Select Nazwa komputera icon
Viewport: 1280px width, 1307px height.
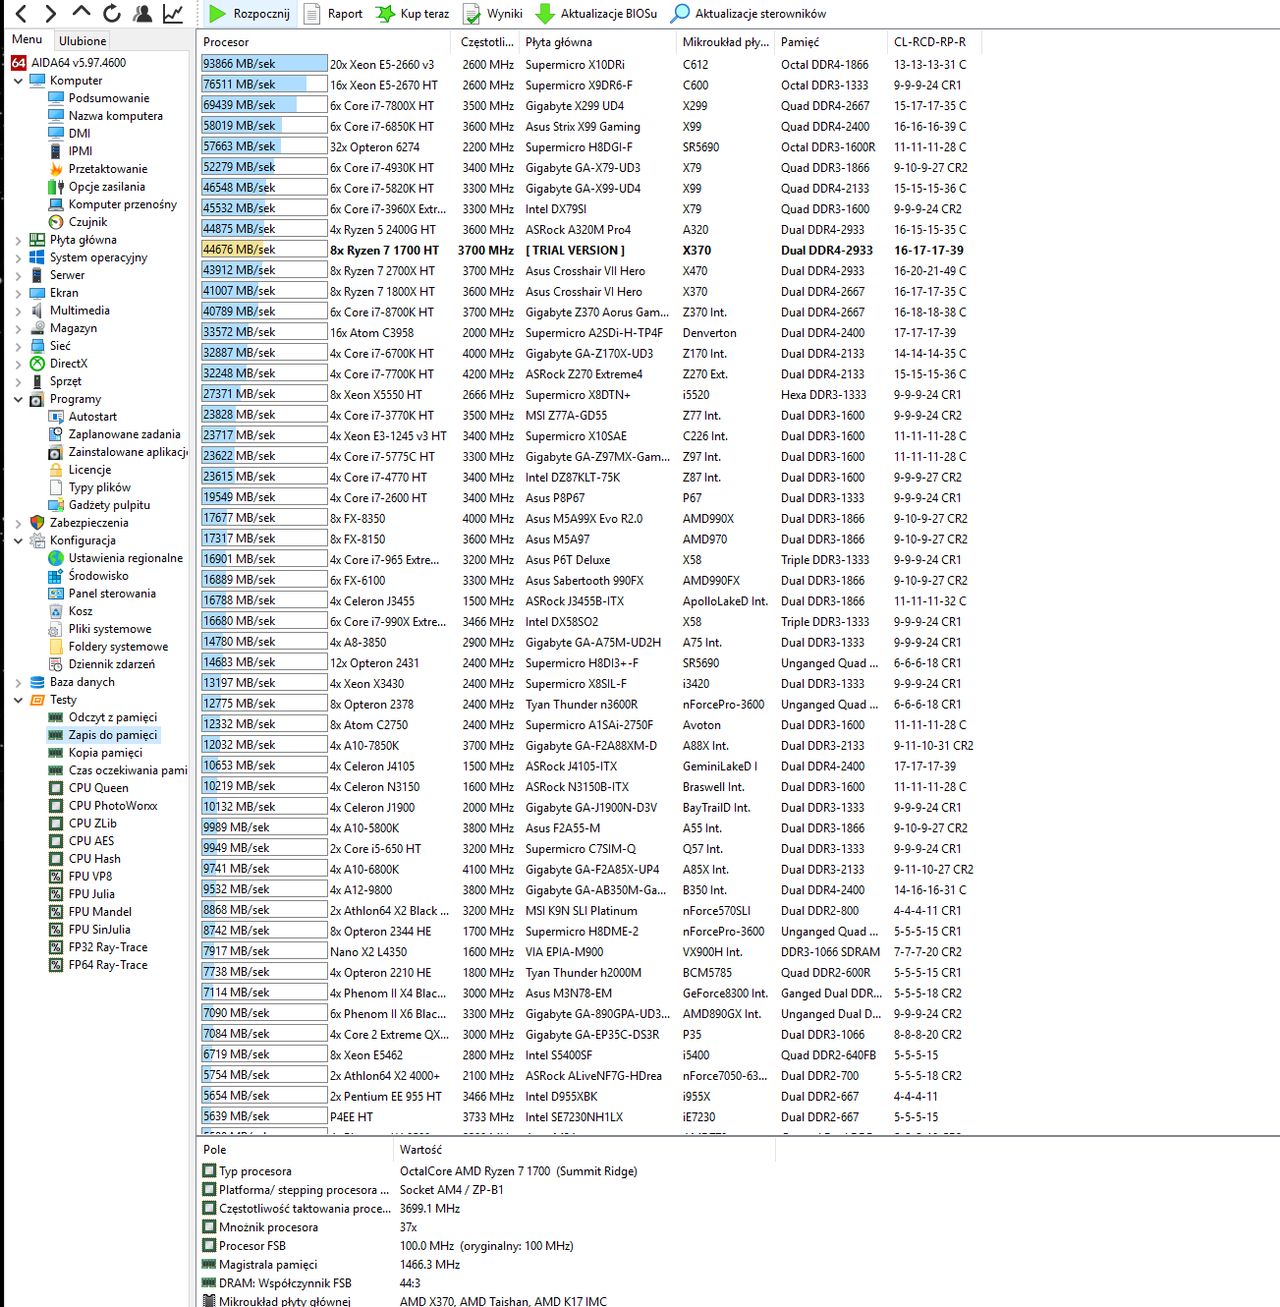tap(56, 116)
